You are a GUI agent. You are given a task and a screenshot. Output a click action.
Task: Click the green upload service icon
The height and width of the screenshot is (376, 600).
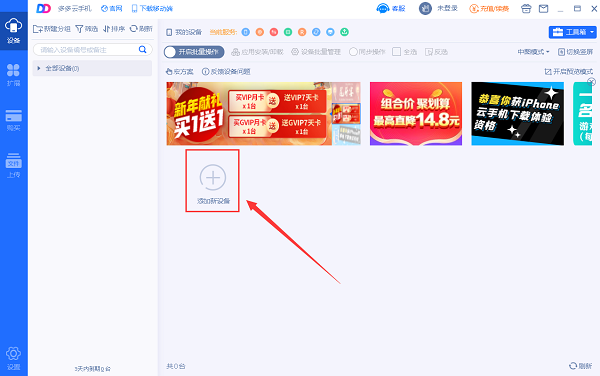[x=344, y=32]
